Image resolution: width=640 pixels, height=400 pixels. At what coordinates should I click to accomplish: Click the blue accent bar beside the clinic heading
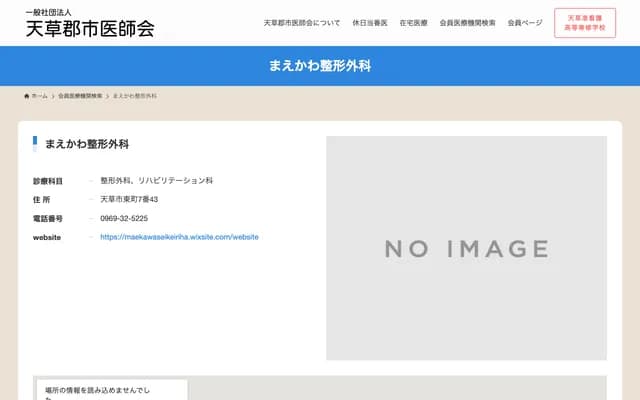coord(35,143)
